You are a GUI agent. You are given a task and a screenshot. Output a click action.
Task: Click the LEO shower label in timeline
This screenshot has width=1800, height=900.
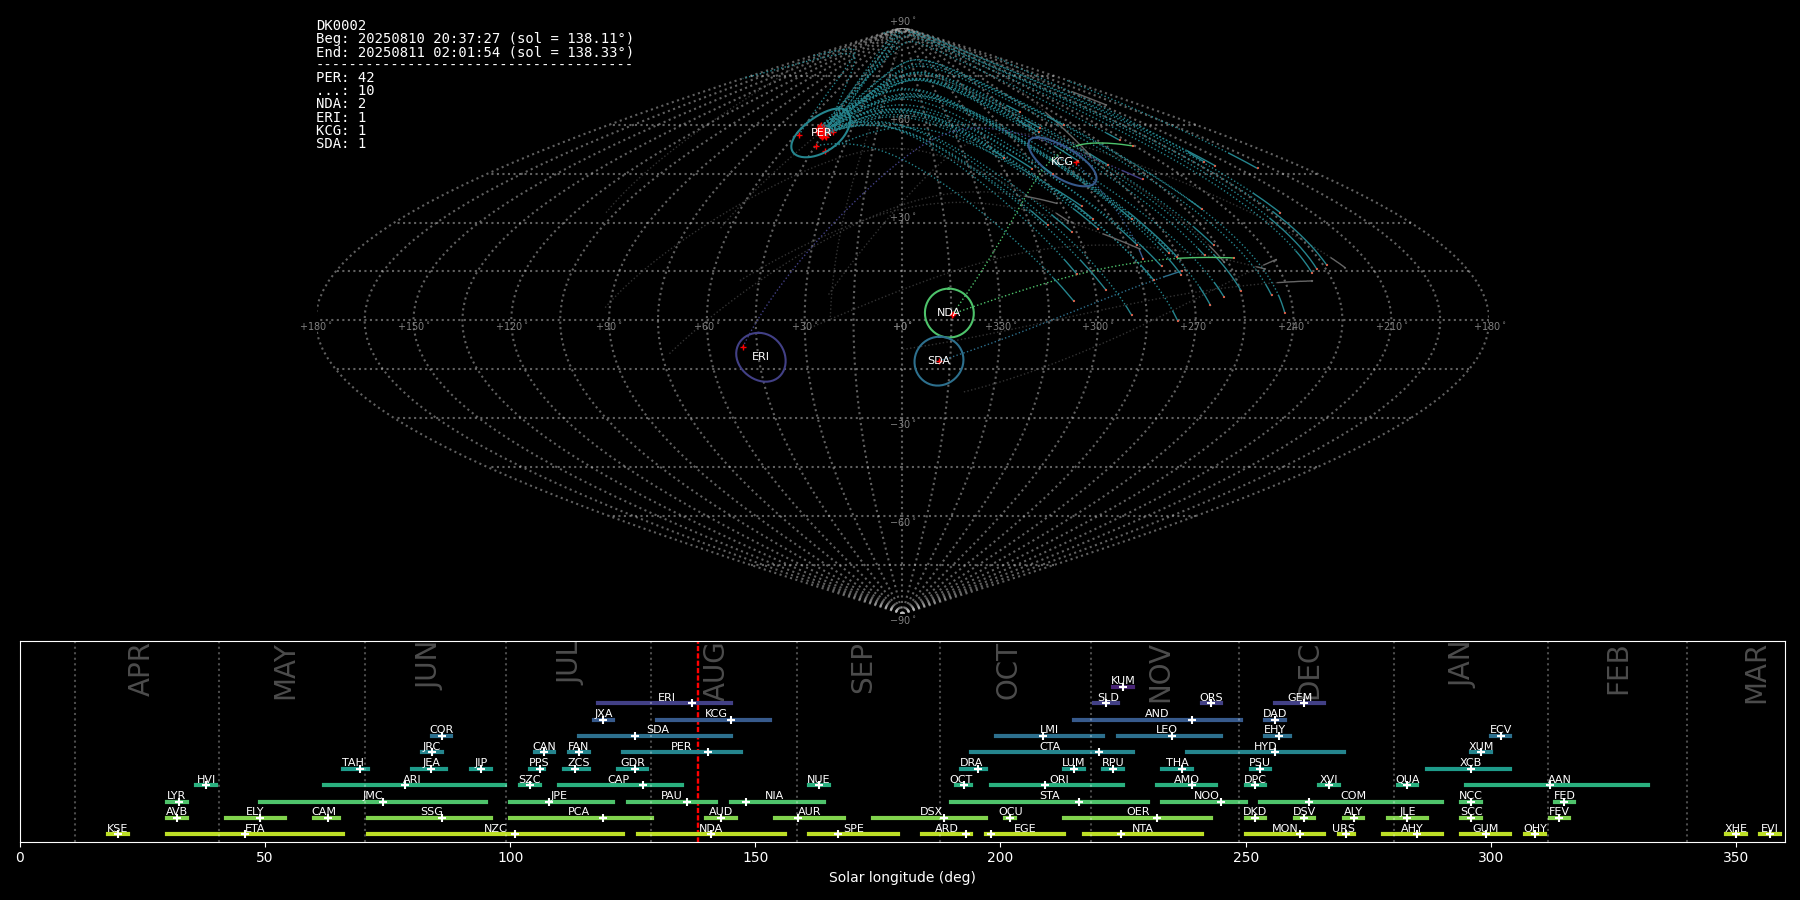[x=1167, y=730]
